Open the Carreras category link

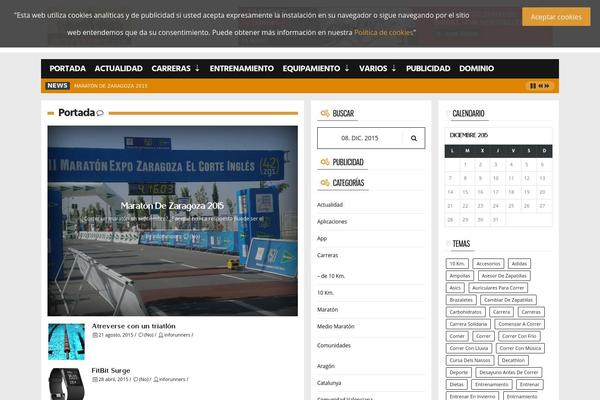(327, 255)
